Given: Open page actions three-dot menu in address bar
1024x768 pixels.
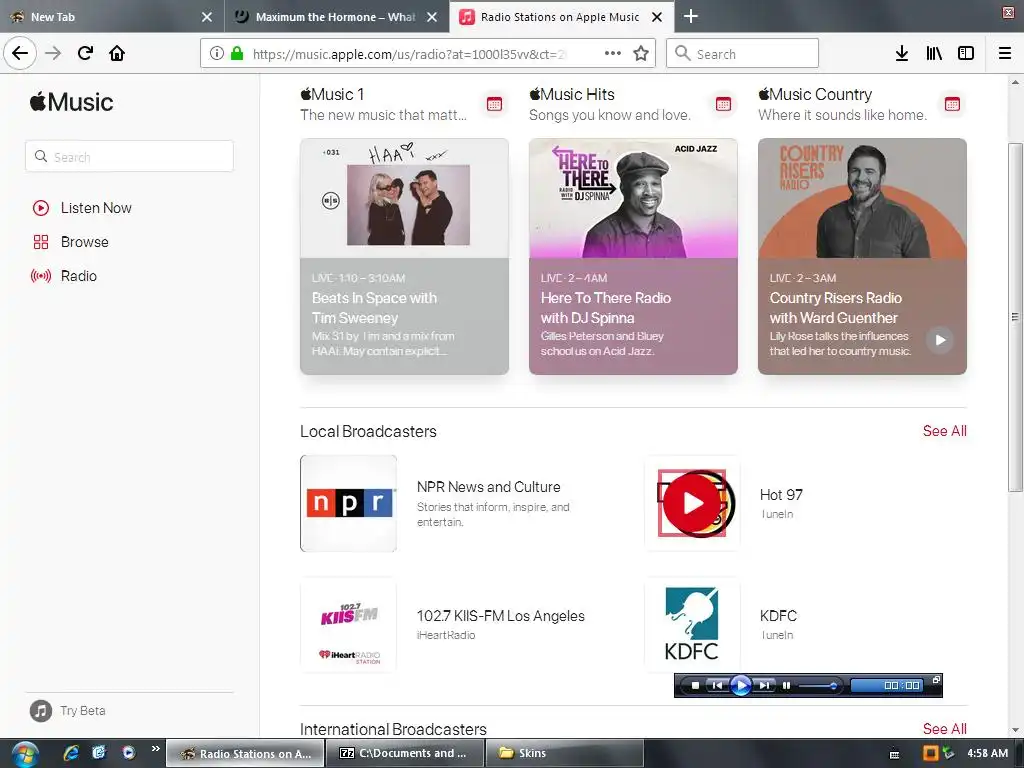Looking at the screenshot, I should 613,53.
